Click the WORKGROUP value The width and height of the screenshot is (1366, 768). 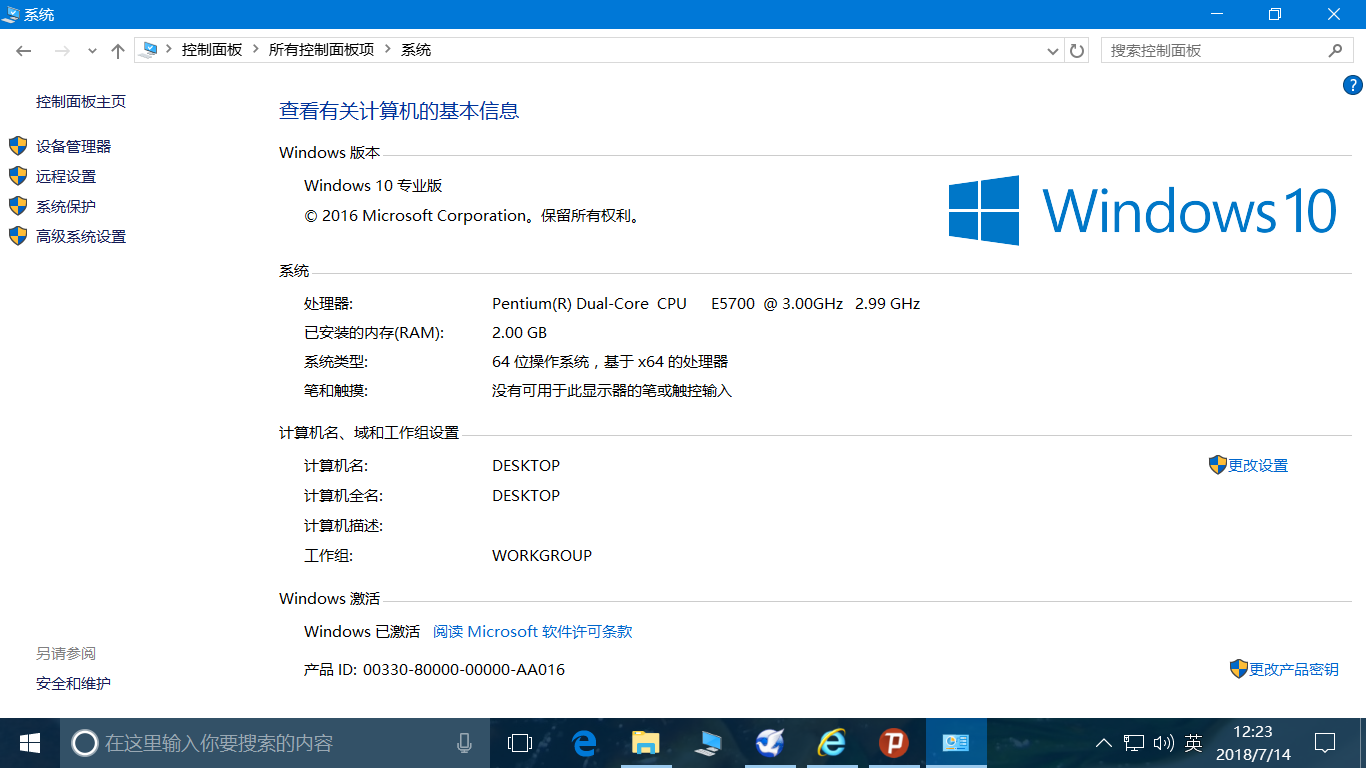tap(542, 555)
